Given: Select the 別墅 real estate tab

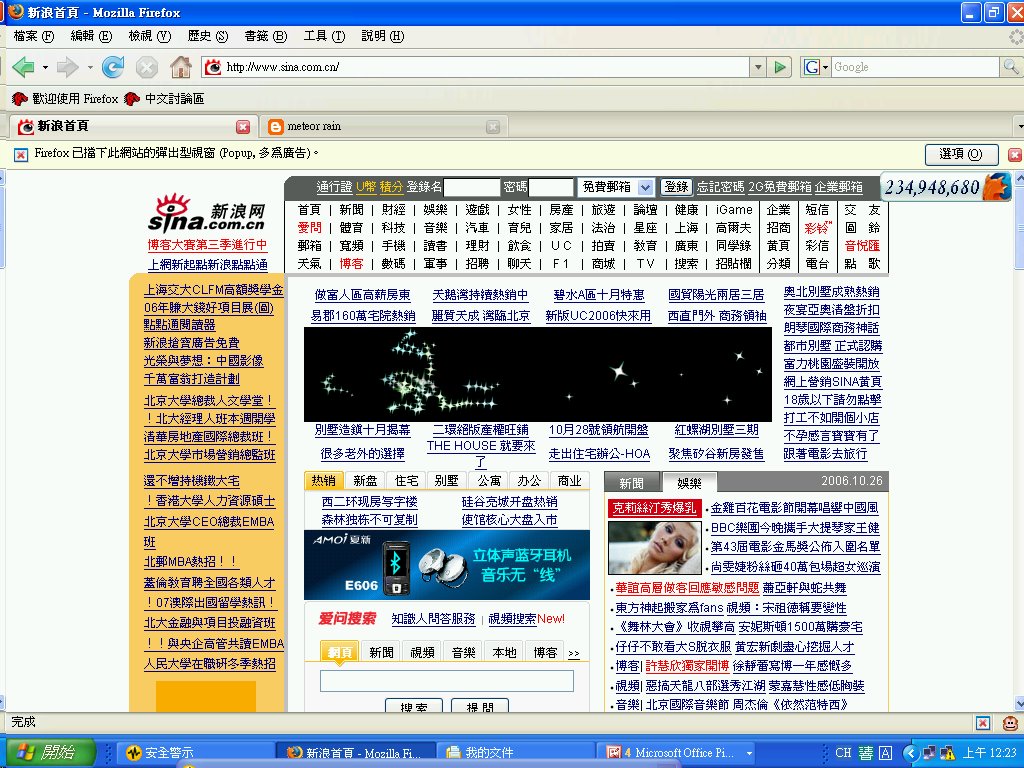Looking at the screenshot, I should tap(447, 481).
